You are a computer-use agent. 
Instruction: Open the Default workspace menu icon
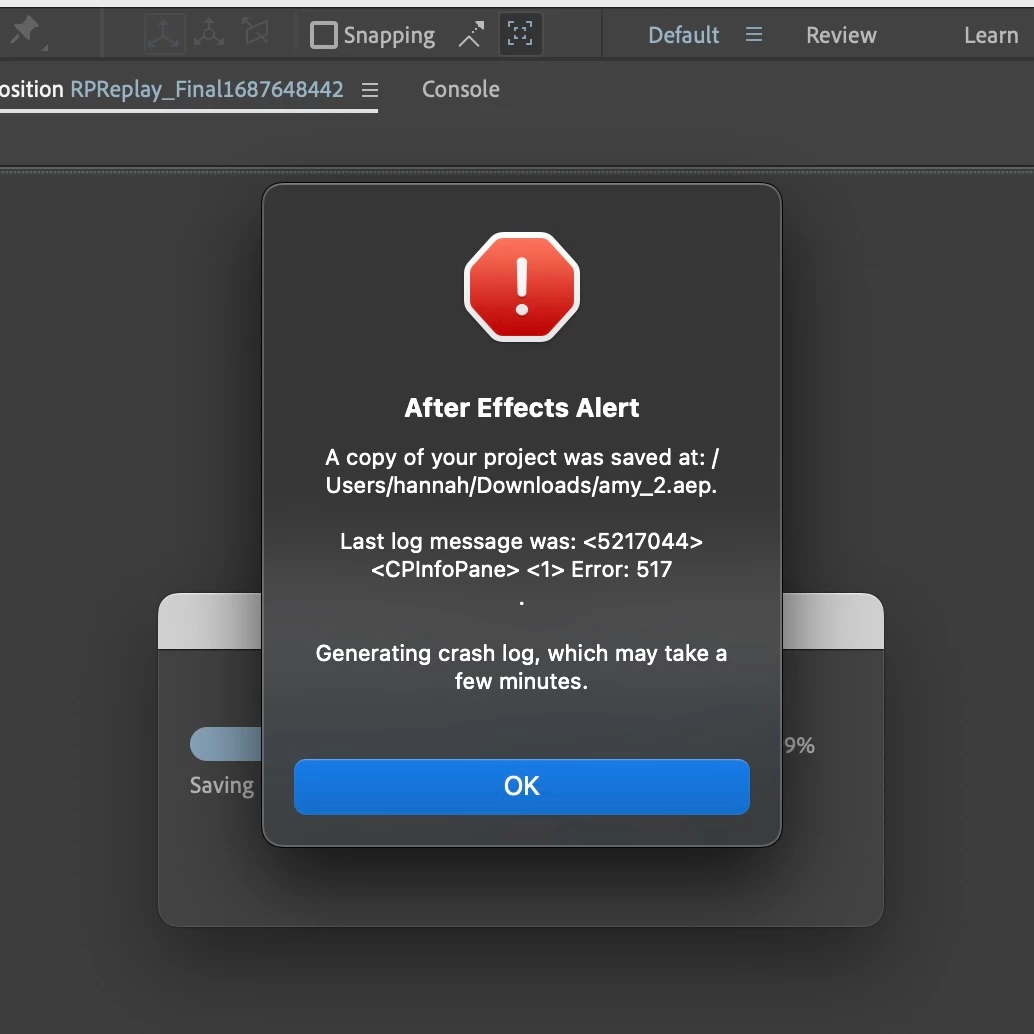[x=754, y=34]
